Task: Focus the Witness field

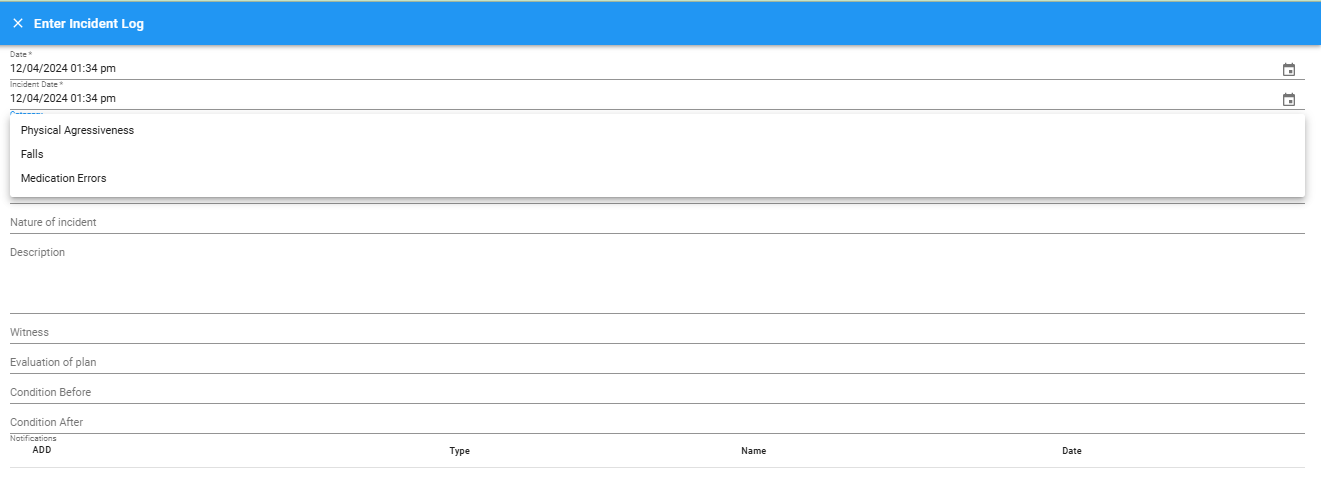Action: 657,332
